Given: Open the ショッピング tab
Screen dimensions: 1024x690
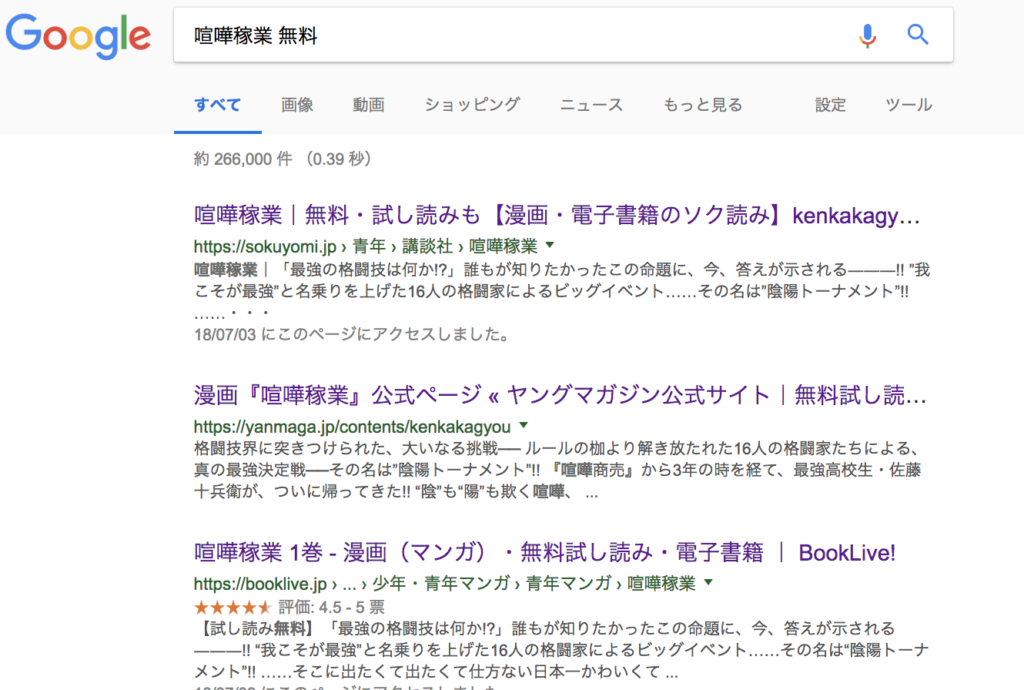Looking at the screenshot, I should click(x=472, y=104).
